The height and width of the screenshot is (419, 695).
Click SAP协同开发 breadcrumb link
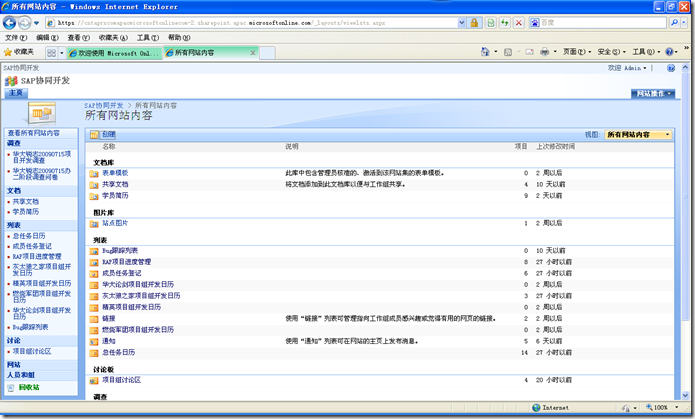(x=104, y=106)
